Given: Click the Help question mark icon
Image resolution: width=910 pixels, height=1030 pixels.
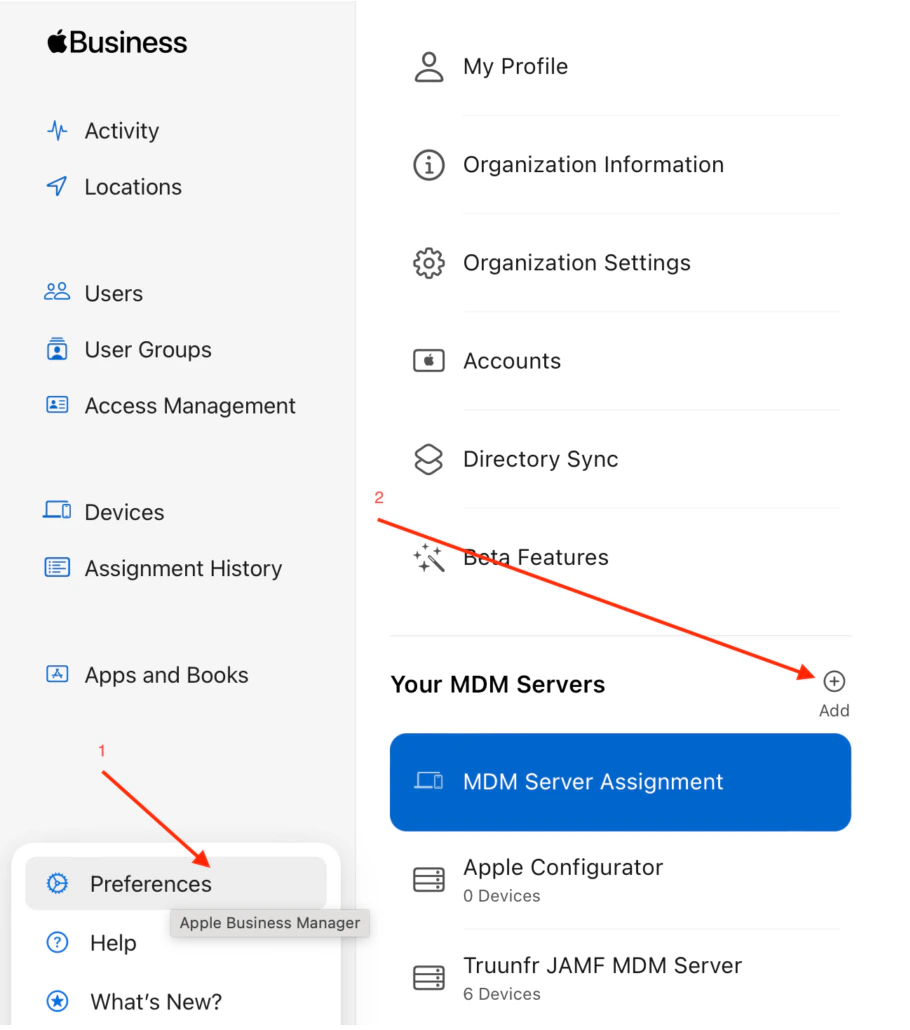Looking at the screenshot, I should point(57,943).
